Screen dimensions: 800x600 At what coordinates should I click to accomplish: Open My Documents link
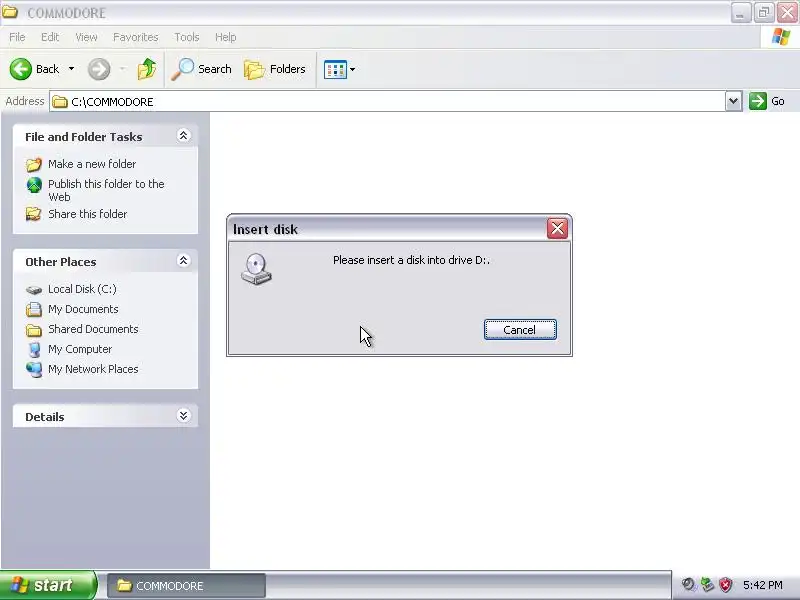(x=83, y=309)
